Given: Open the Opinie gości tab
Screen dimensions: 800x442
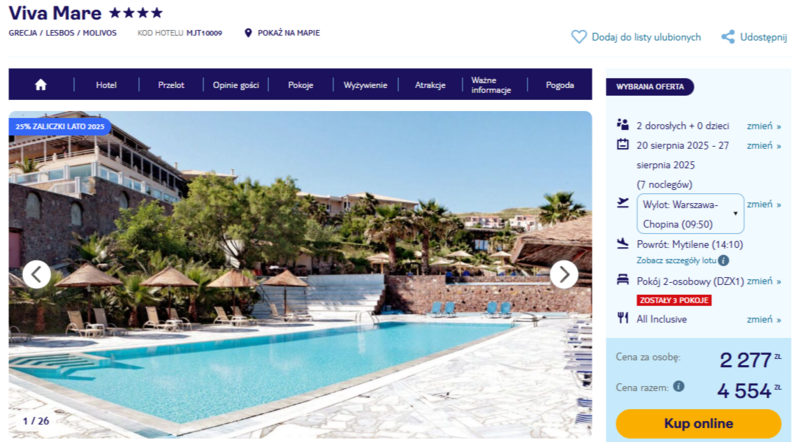Looking at the screenshot, I should [236, 85].
